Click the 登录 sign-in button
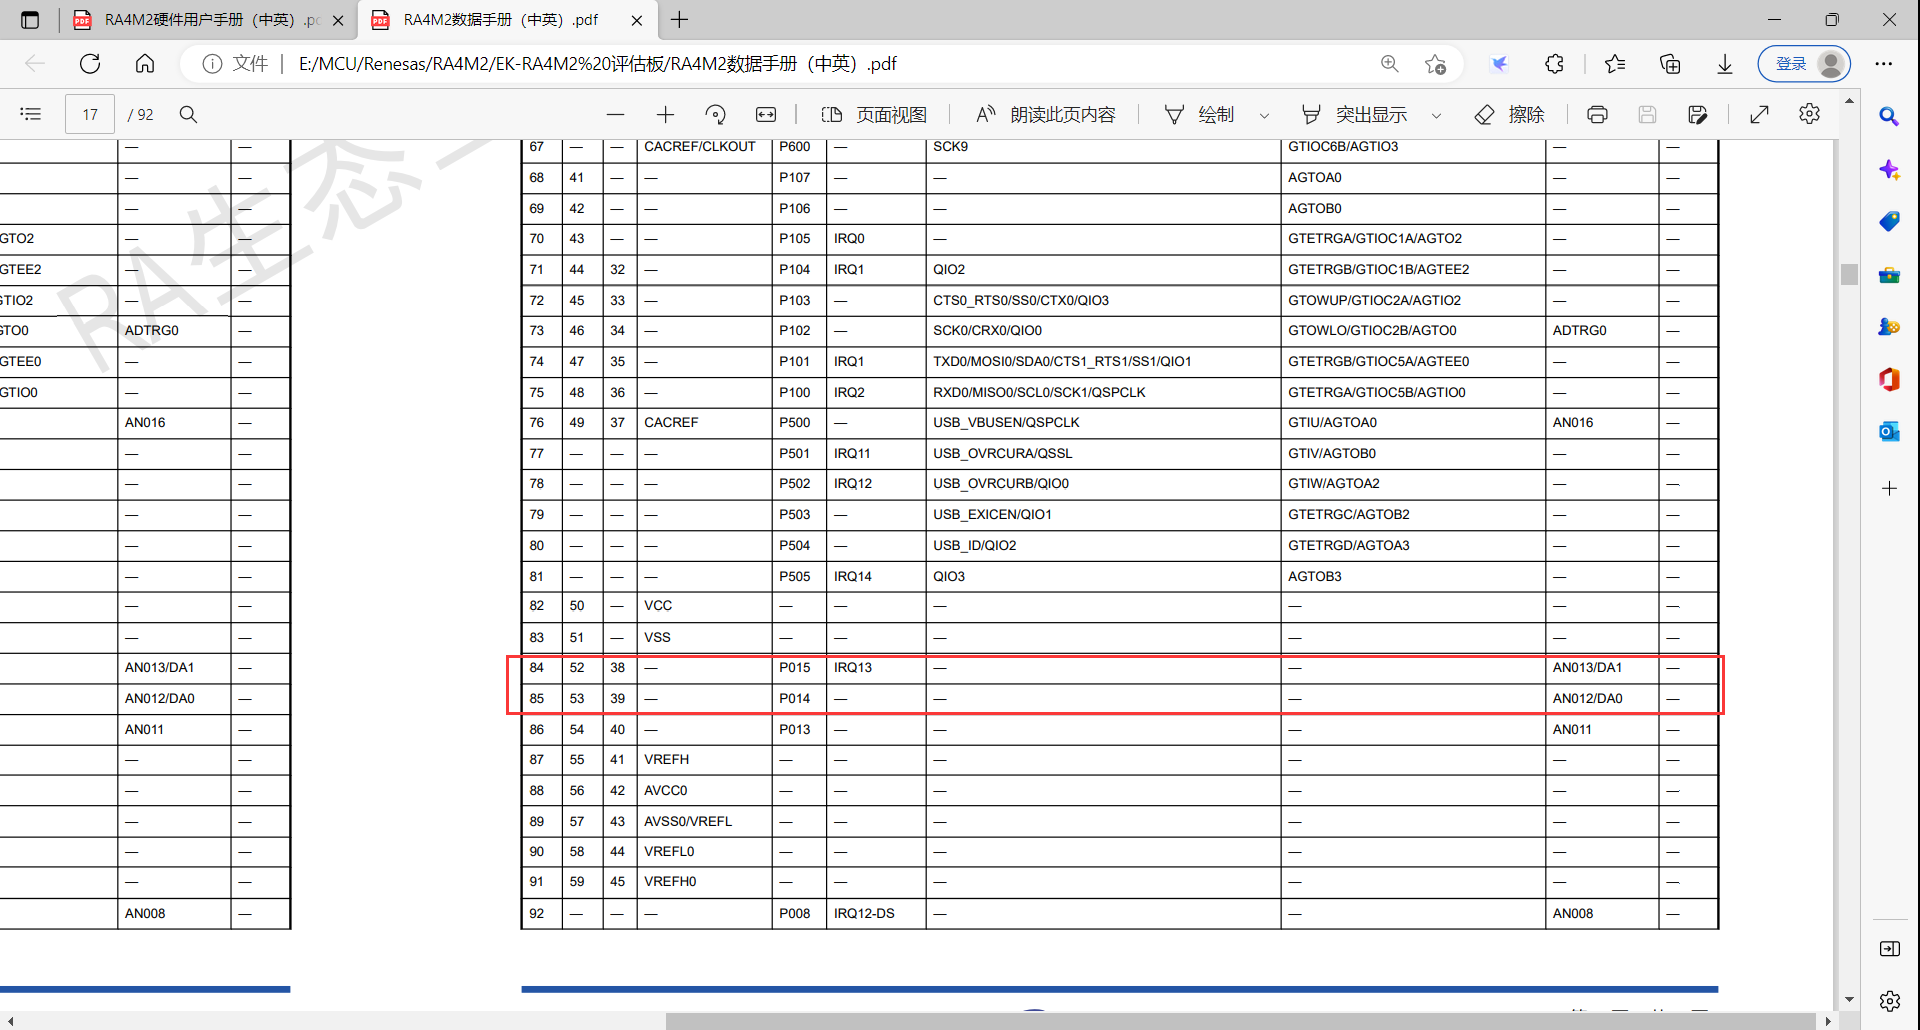The width and height of the screenshot is (1920, 1030). [1804, 64]
